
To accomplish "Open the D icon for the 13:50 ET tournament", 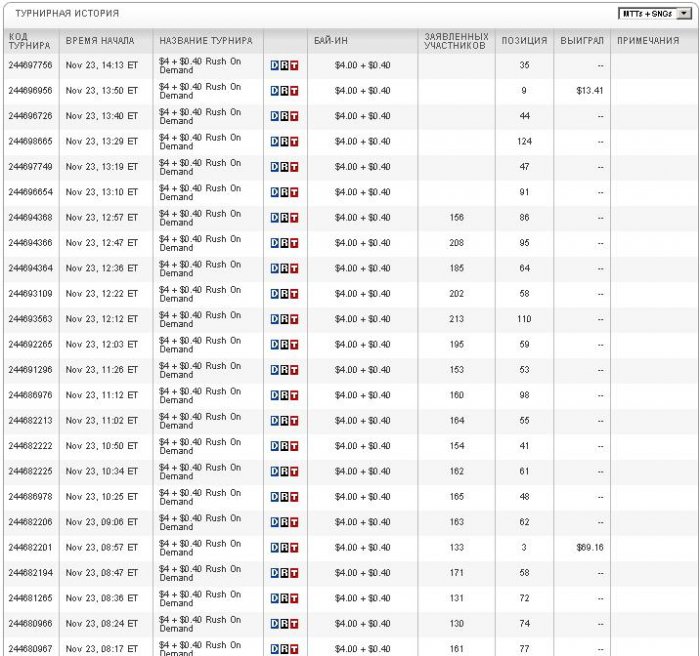I will (x=275, y=91).
